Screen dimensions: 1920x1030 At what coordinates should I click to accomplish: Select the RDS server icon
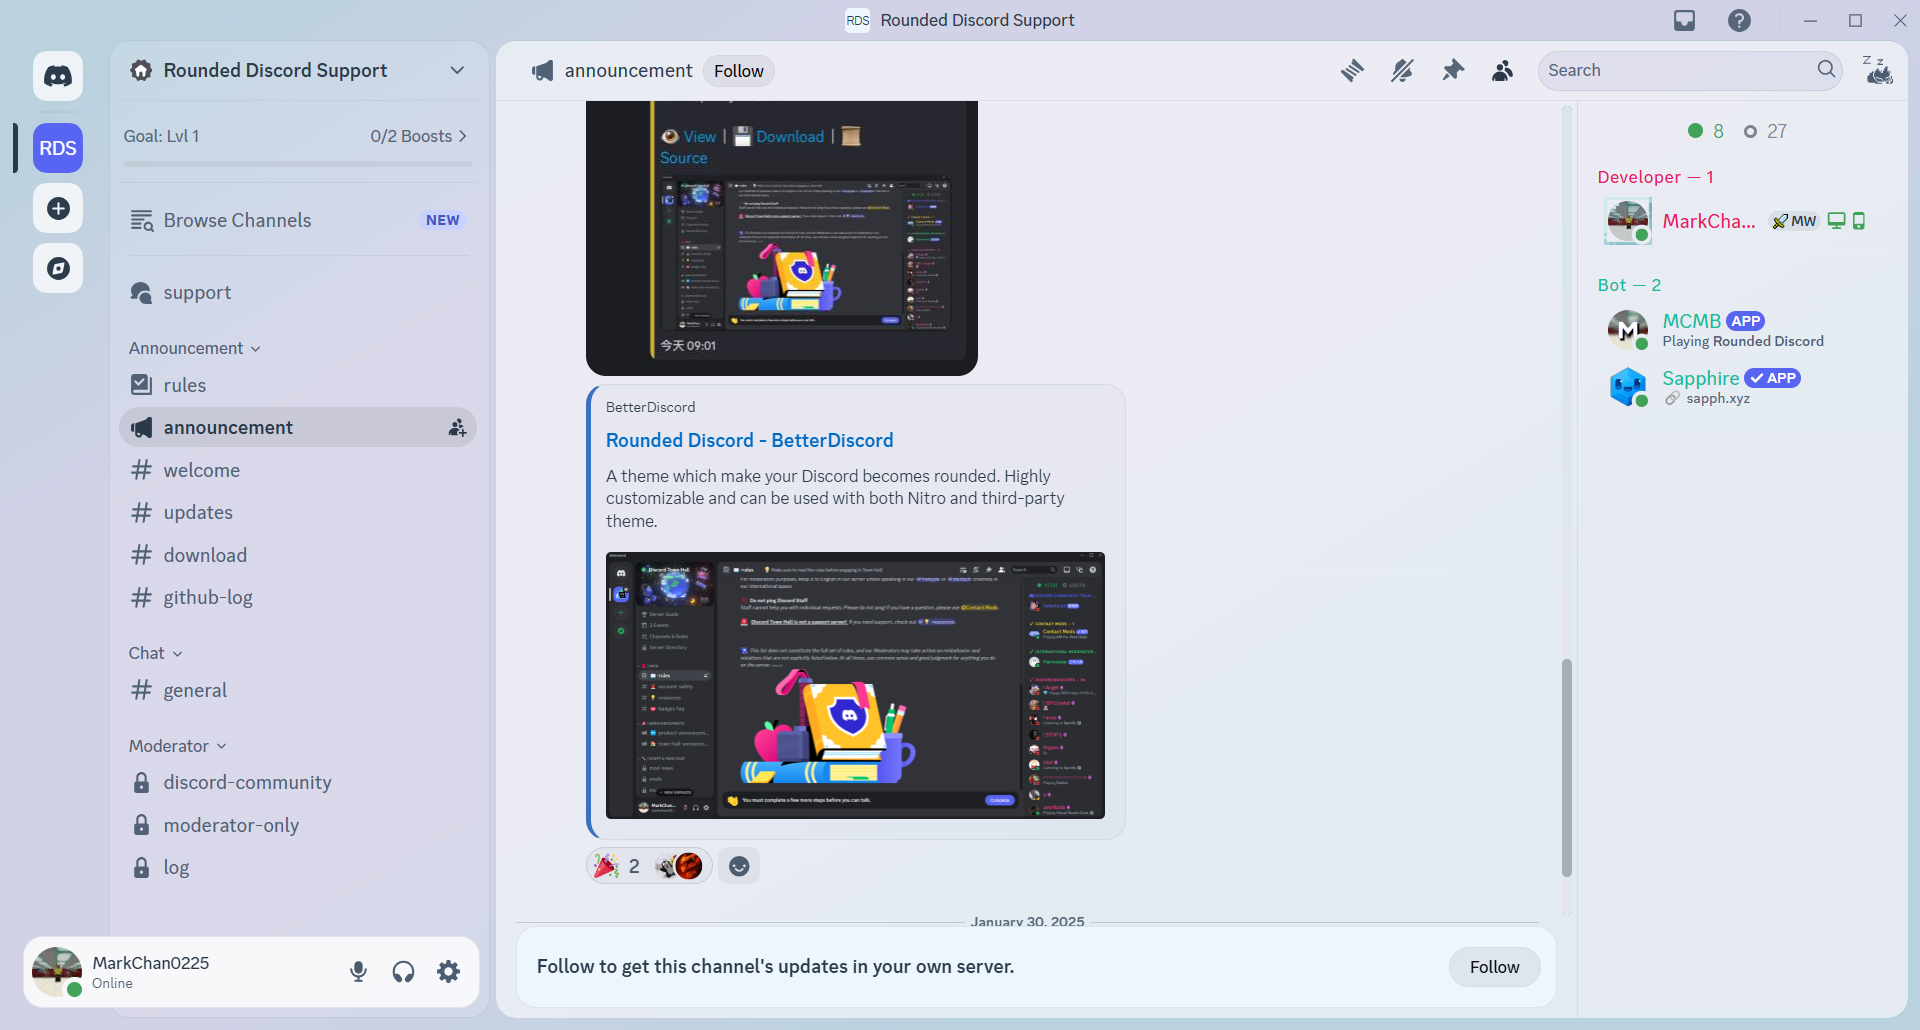coord(58,148)
